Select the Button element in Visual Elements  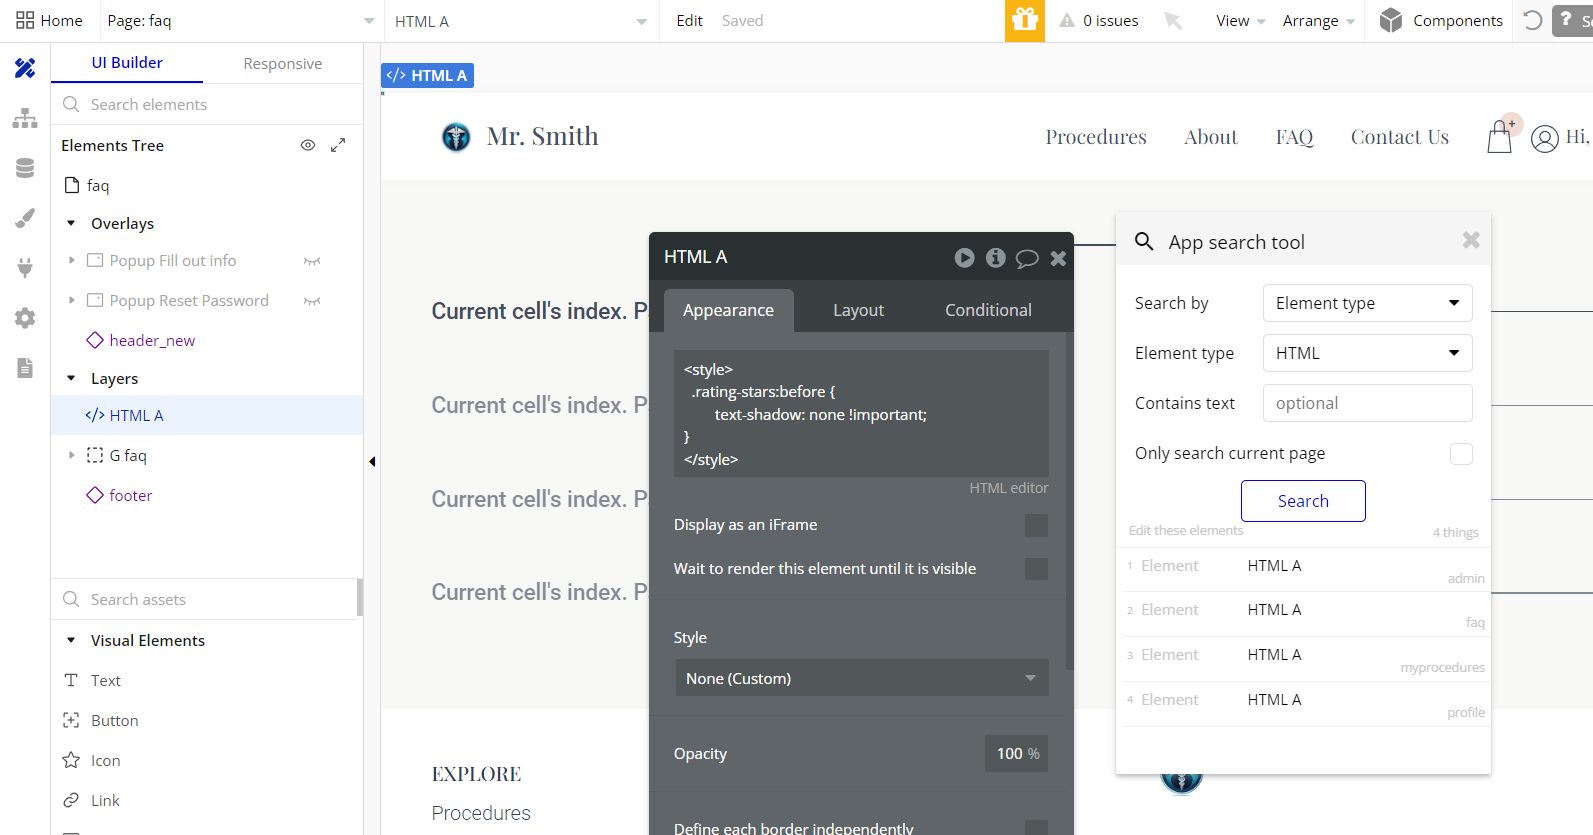tap(114, 720)
